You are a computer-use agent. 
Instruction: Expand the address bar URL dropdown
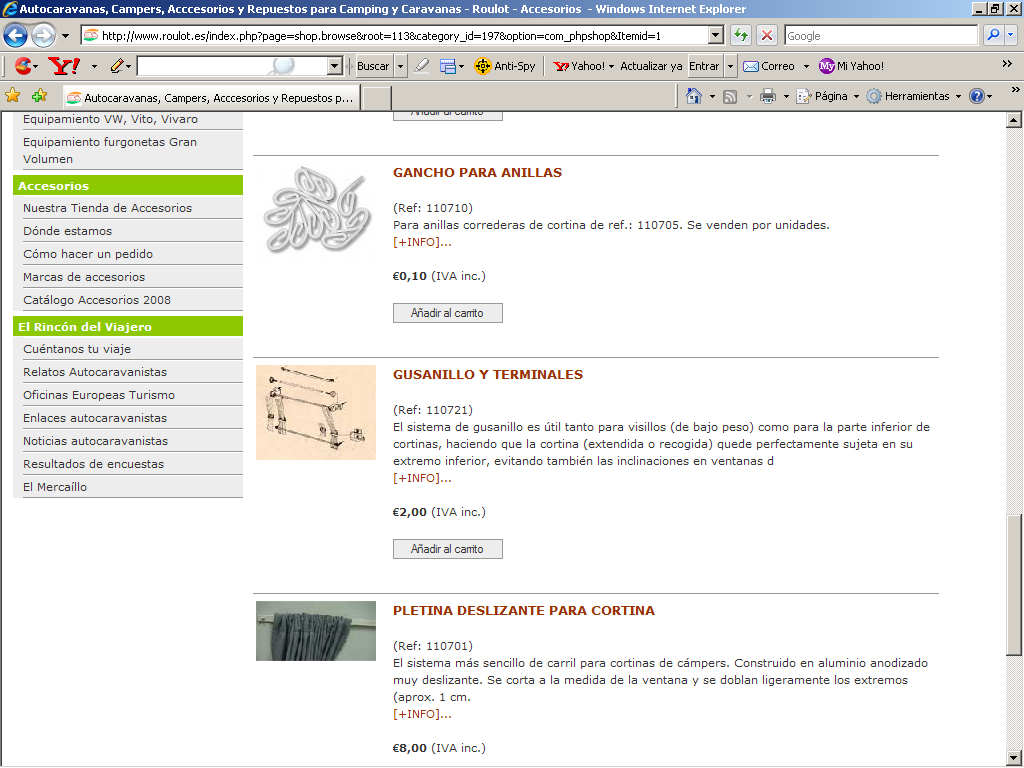click(x=715, y=36)
